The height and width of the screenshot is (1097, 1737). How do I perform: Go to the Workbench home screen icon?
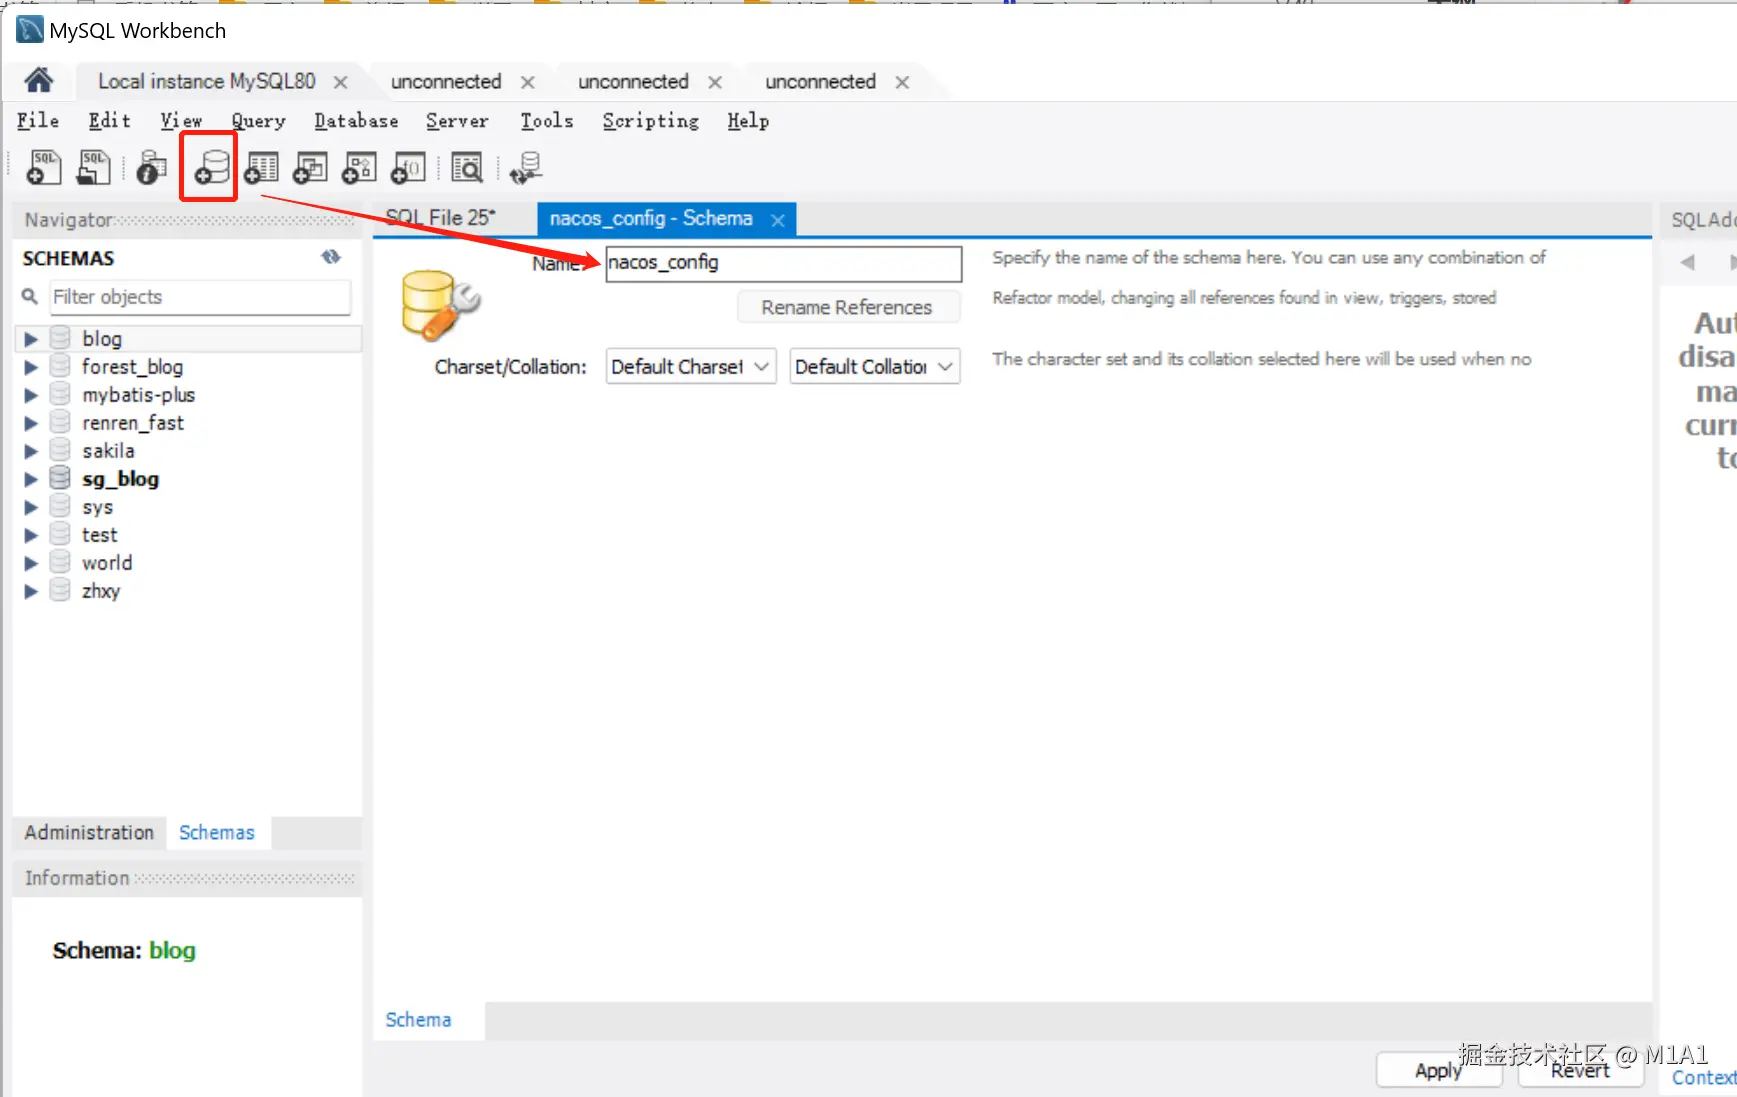39,80
